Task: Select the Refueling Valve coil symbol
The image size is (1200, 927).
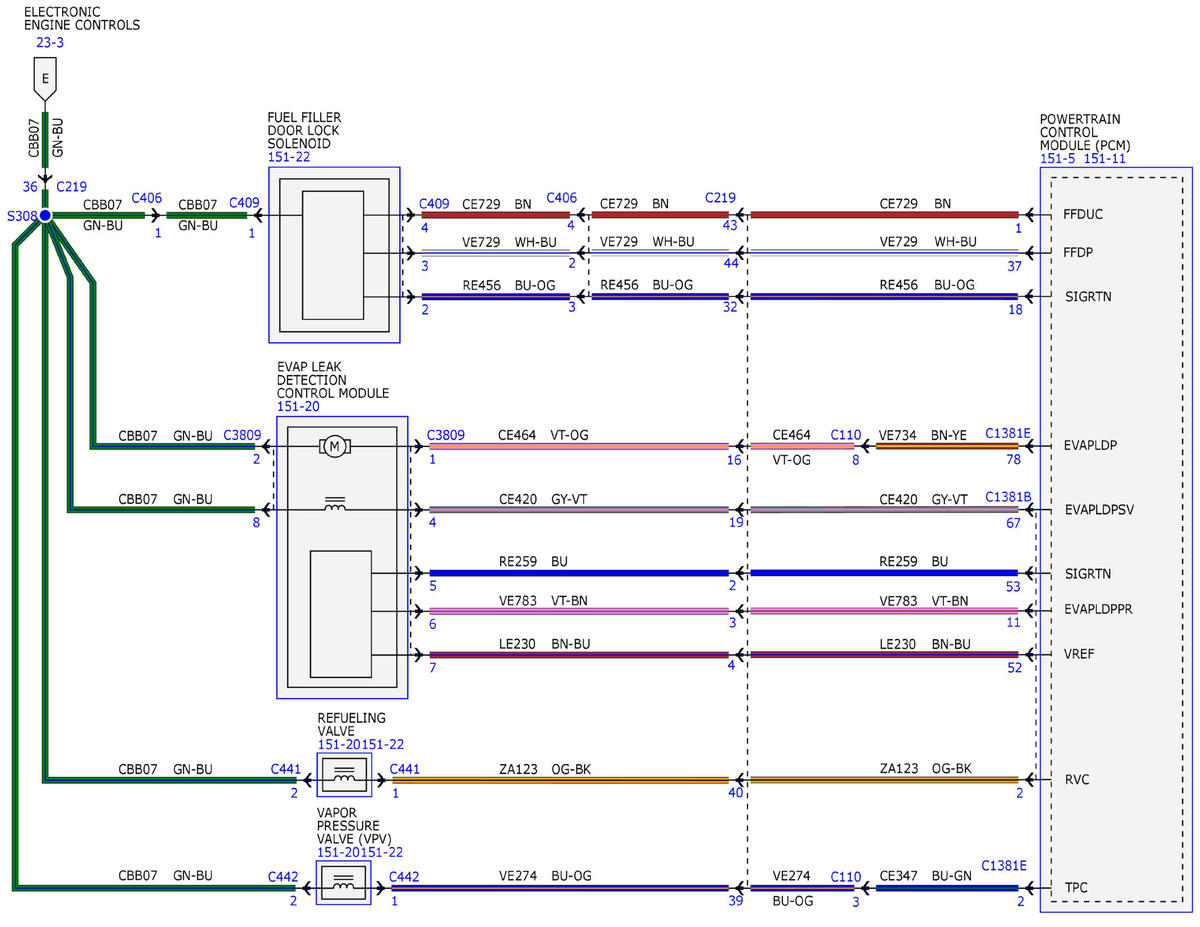Action: pos(343,775)
